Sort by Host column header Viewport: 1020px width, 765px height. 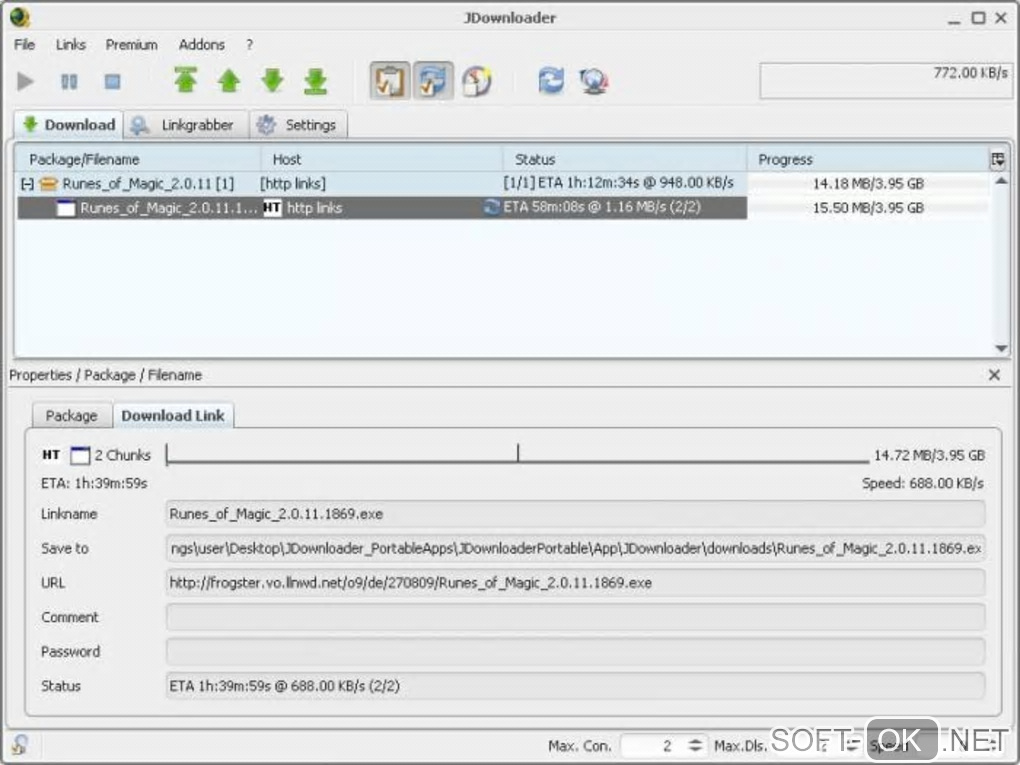pyautogui.click(x=382, y=159)
